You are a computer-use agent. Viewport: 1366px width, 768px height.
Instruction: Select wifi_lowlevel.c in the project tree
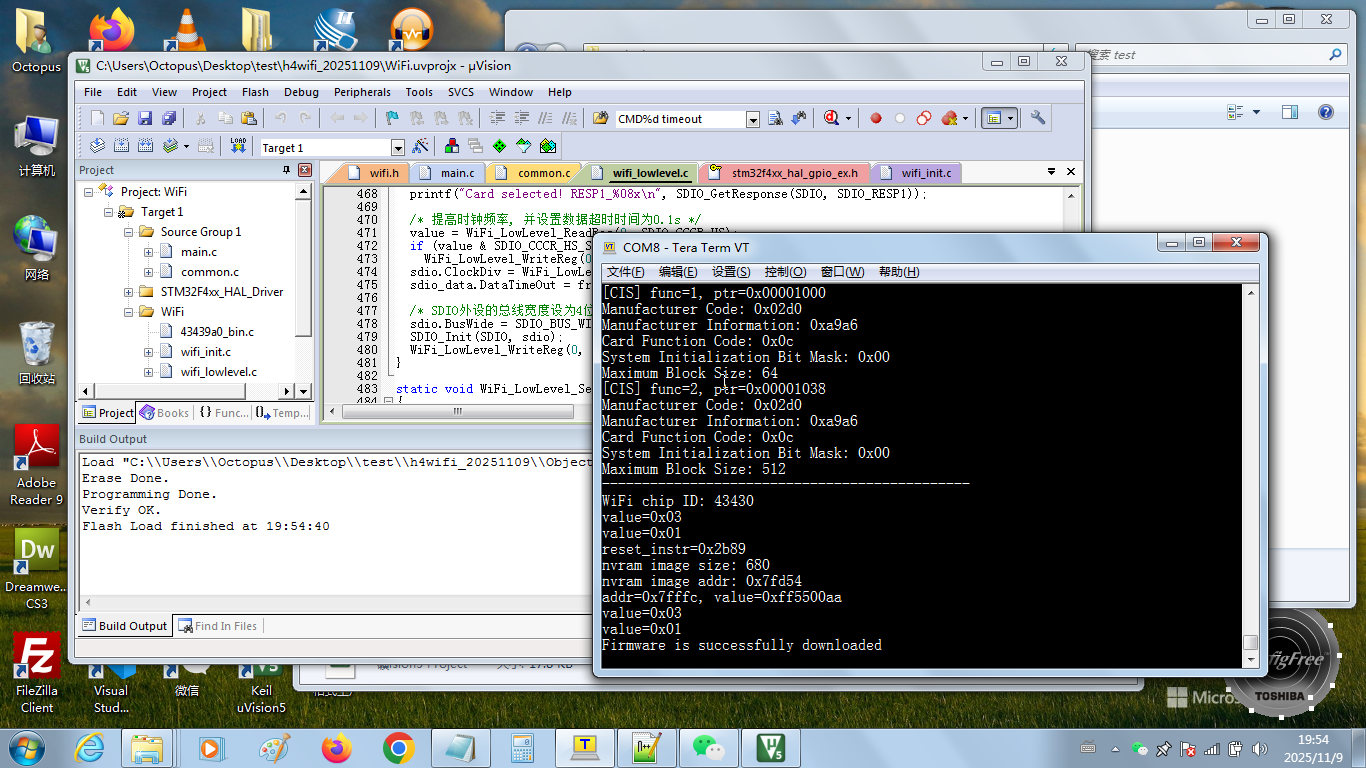(x=218, y=372)
